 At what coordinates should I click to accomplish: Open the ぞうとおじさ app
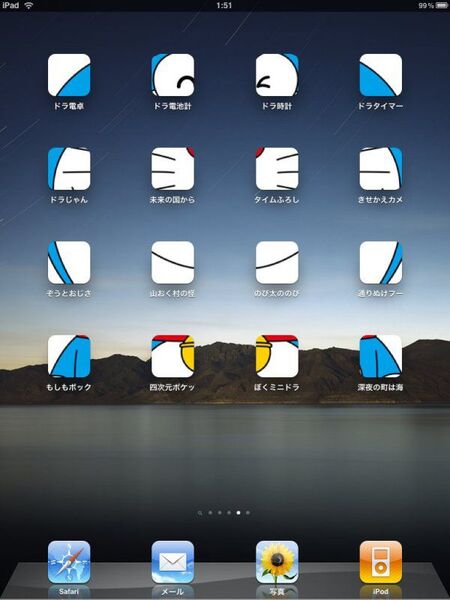coord(69,262)
